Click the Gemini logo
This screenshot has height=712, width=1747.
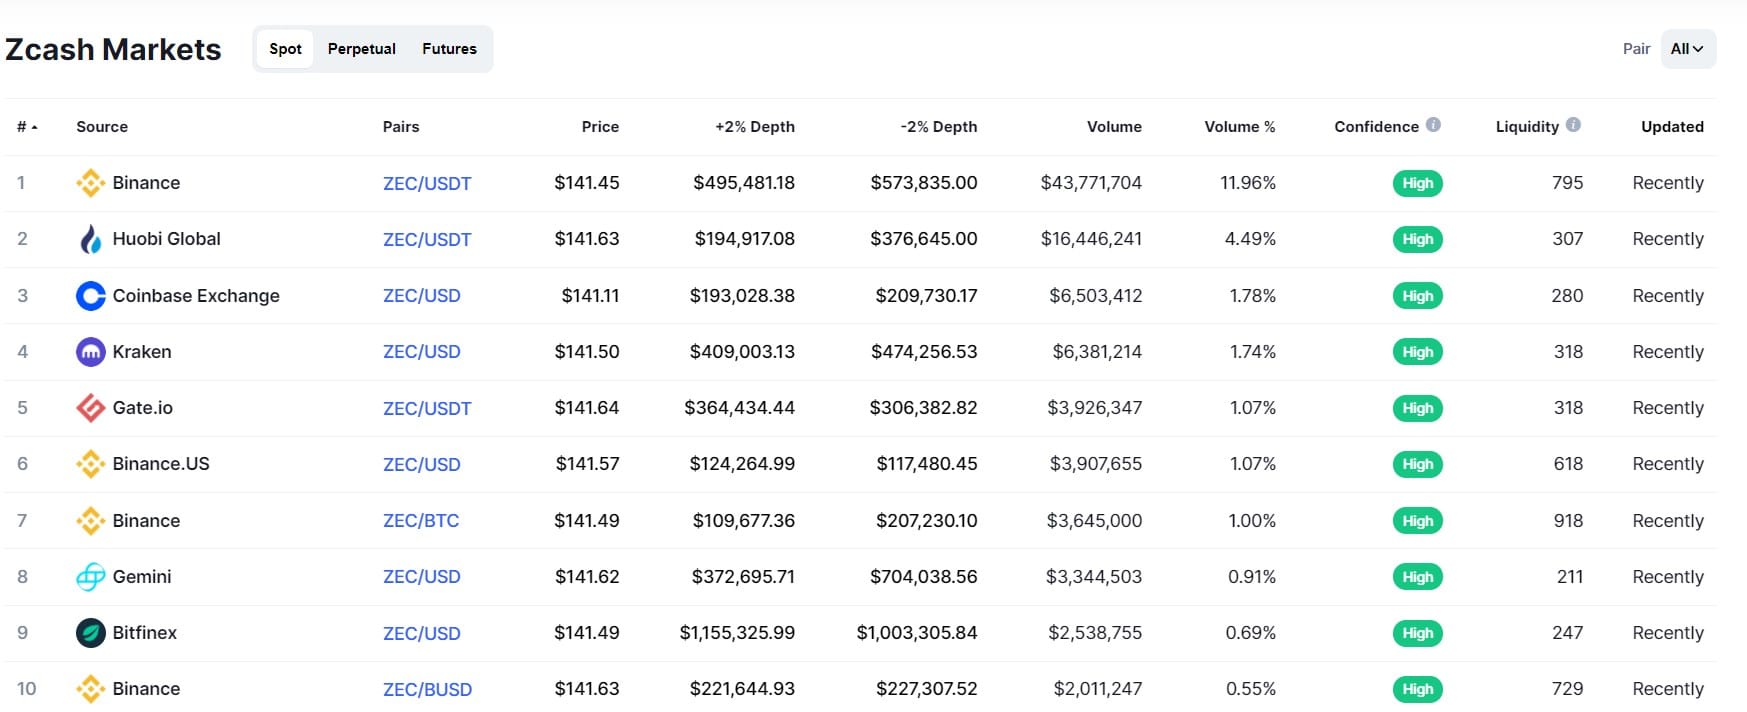pos(91,577)
